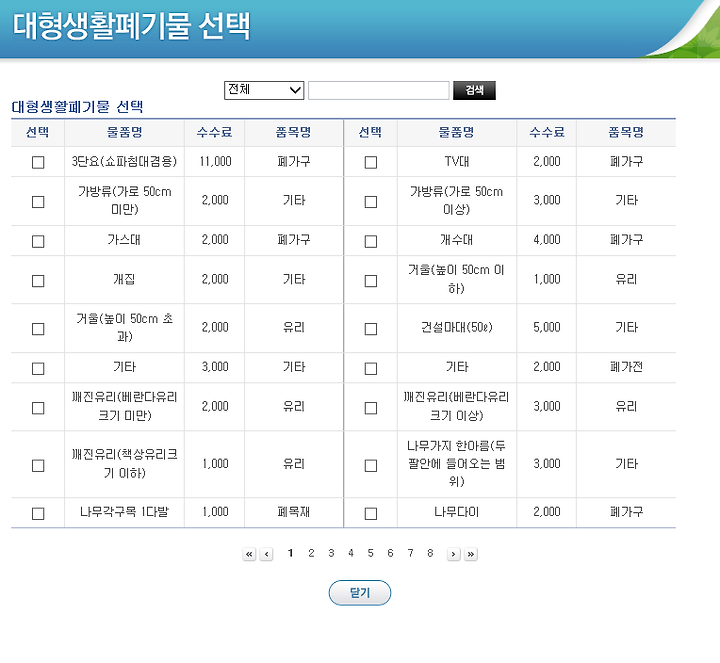Viewport: 720px width, 663px height.
Task: Click the 건설마대(50ℓ) item name
Action: click(x=456, y=327)
